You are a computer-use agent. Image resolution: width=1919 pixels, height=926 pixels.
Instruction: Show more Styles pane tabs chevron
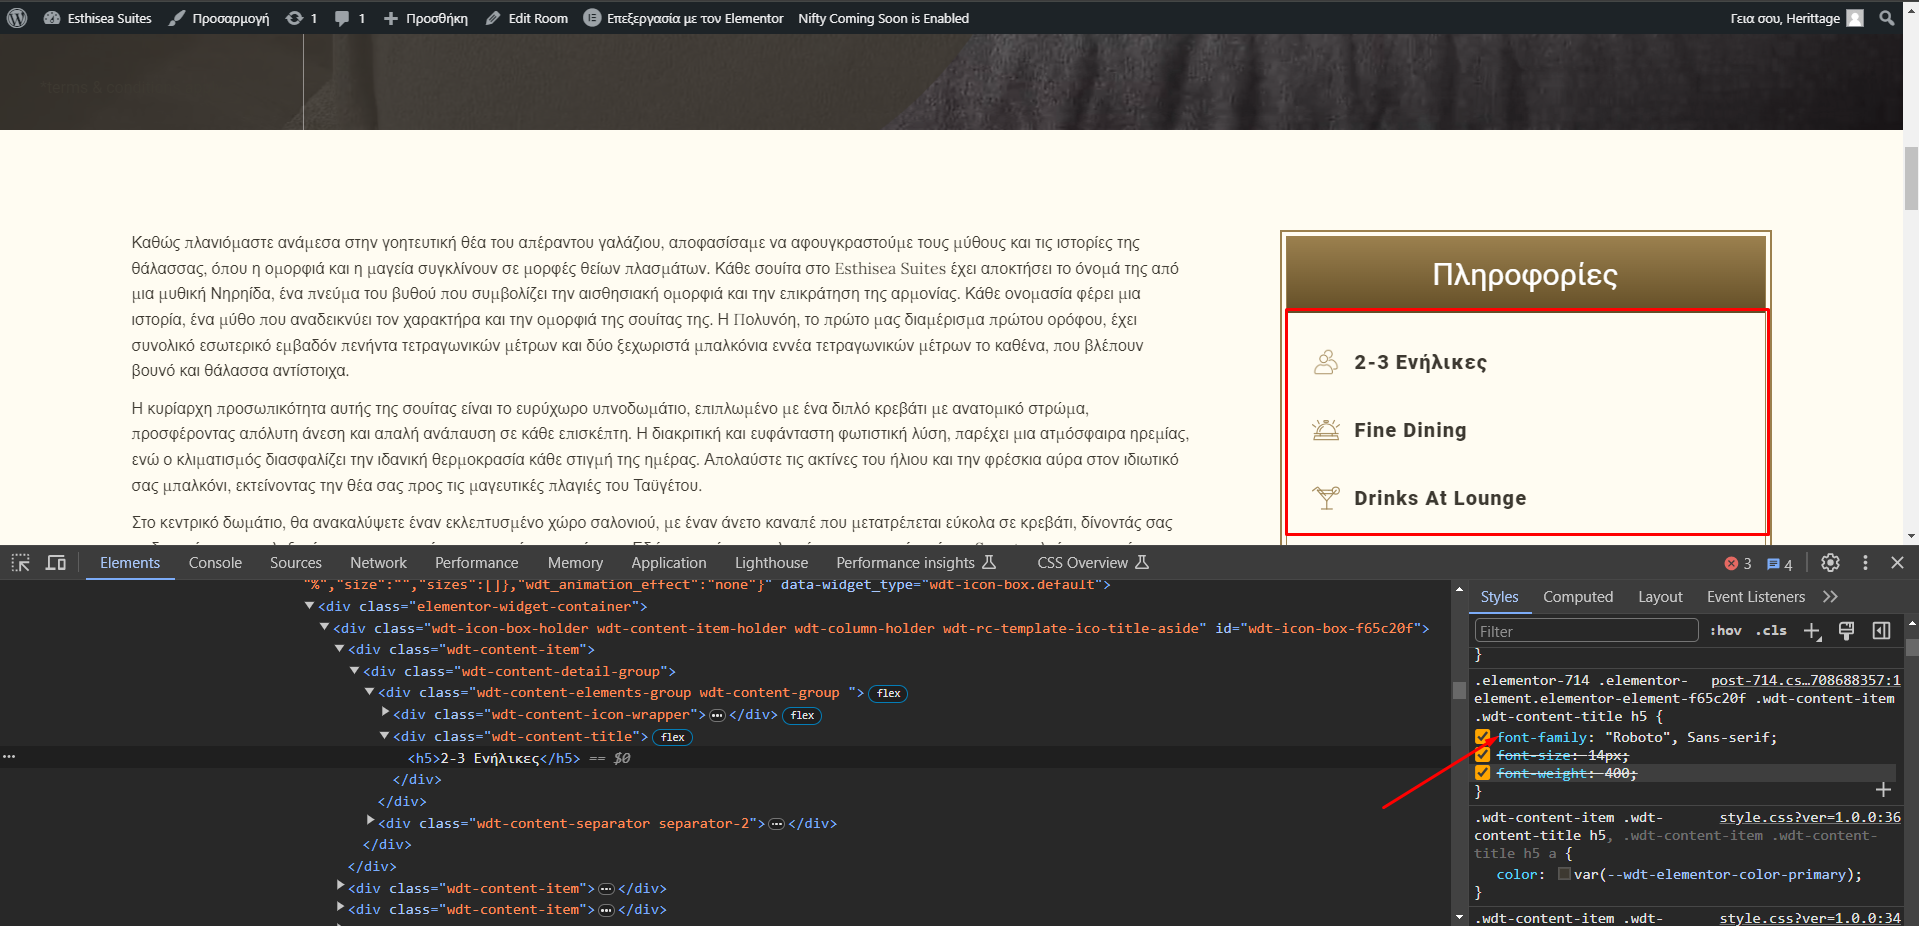tap(1830, 597)
